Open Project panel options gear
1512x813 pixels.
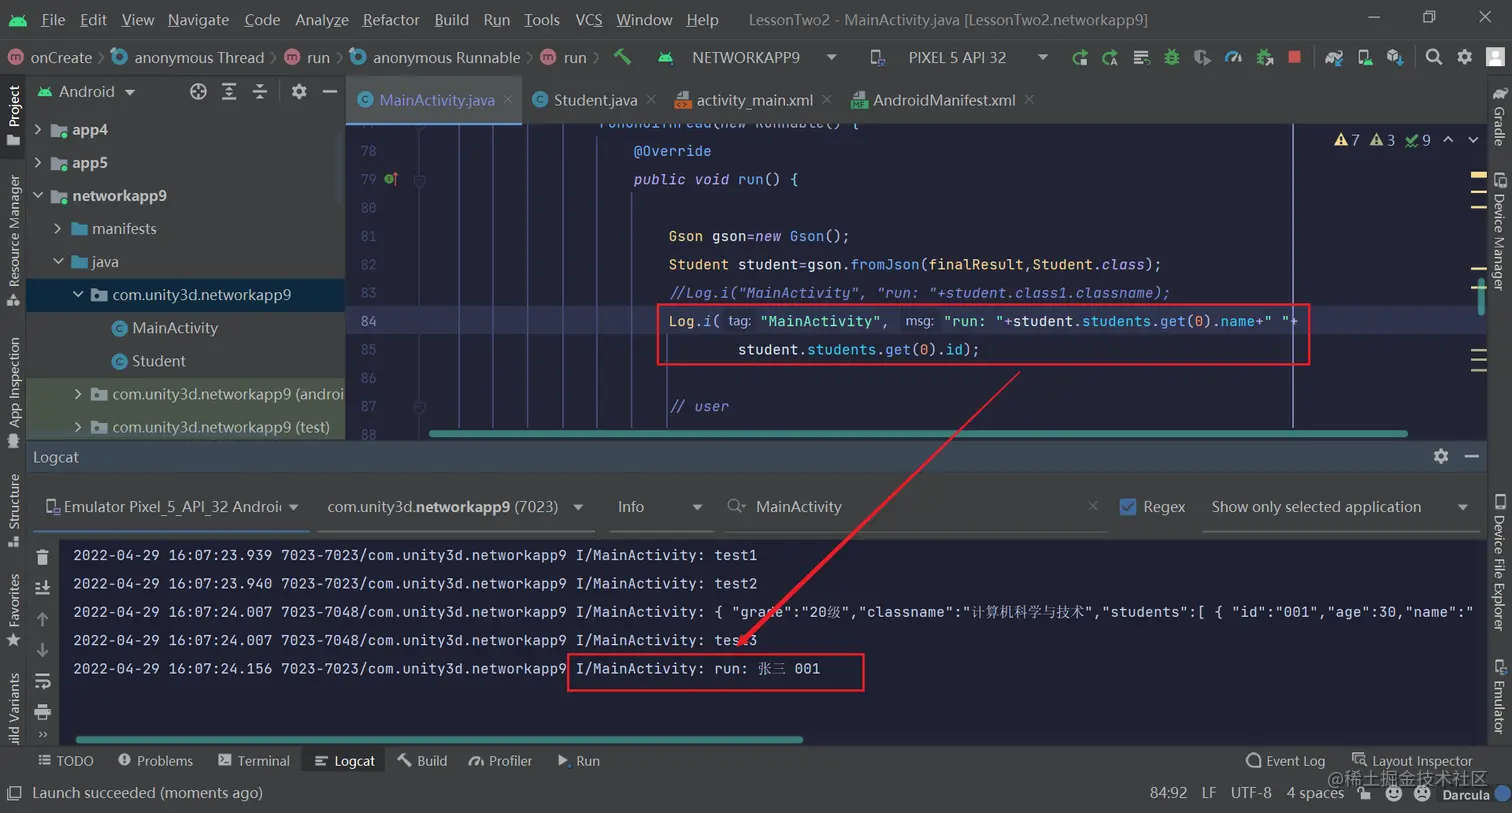(298, 92)
